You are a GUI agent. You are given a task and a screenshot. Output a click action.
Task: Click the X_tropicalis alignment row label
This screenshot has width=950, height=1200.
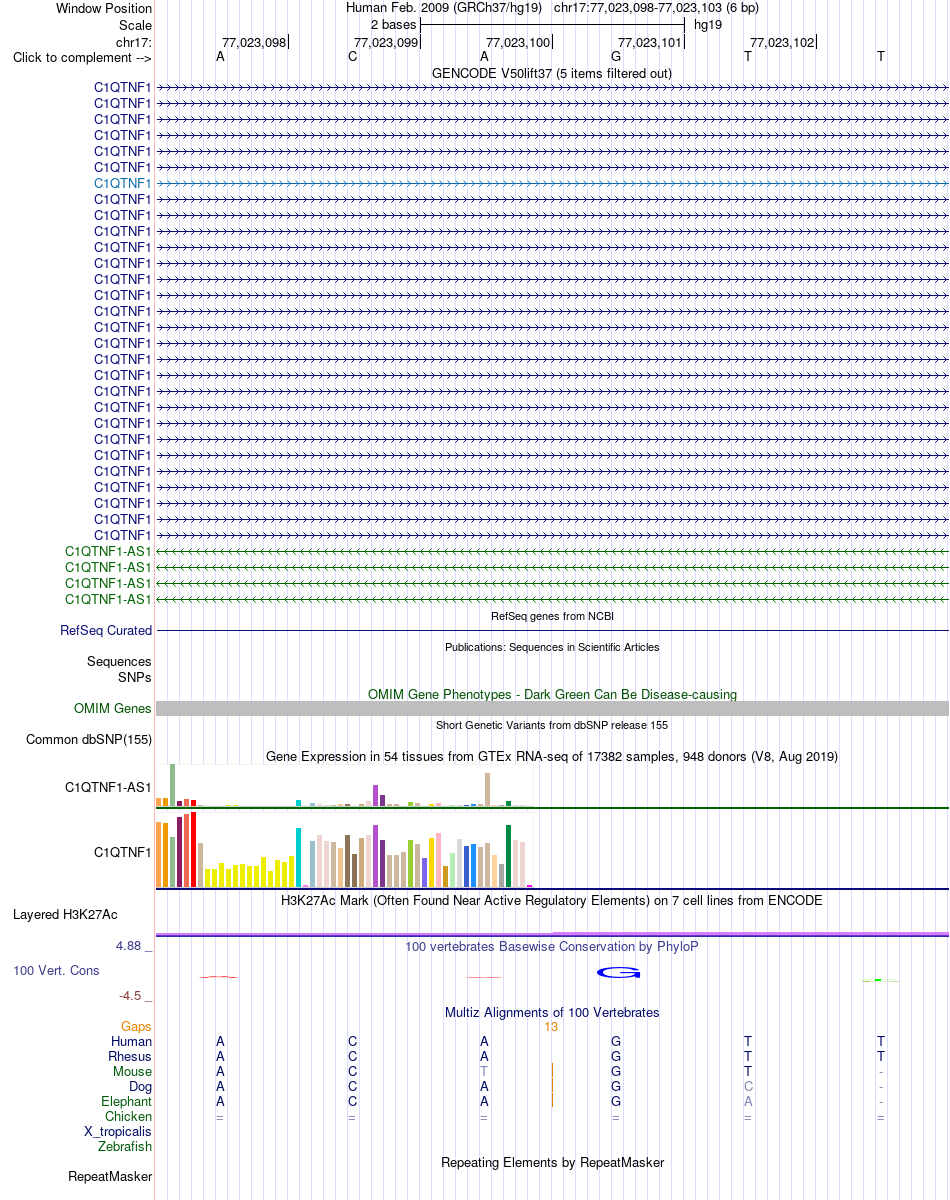click(119, 1132)
